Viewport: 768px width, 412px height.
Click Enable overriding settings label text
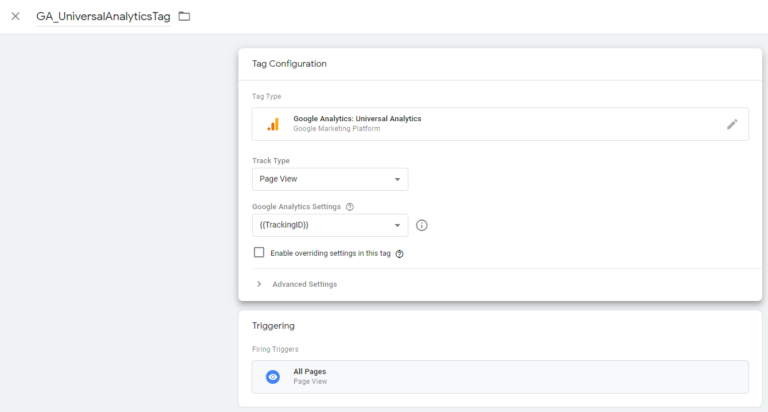331,253
